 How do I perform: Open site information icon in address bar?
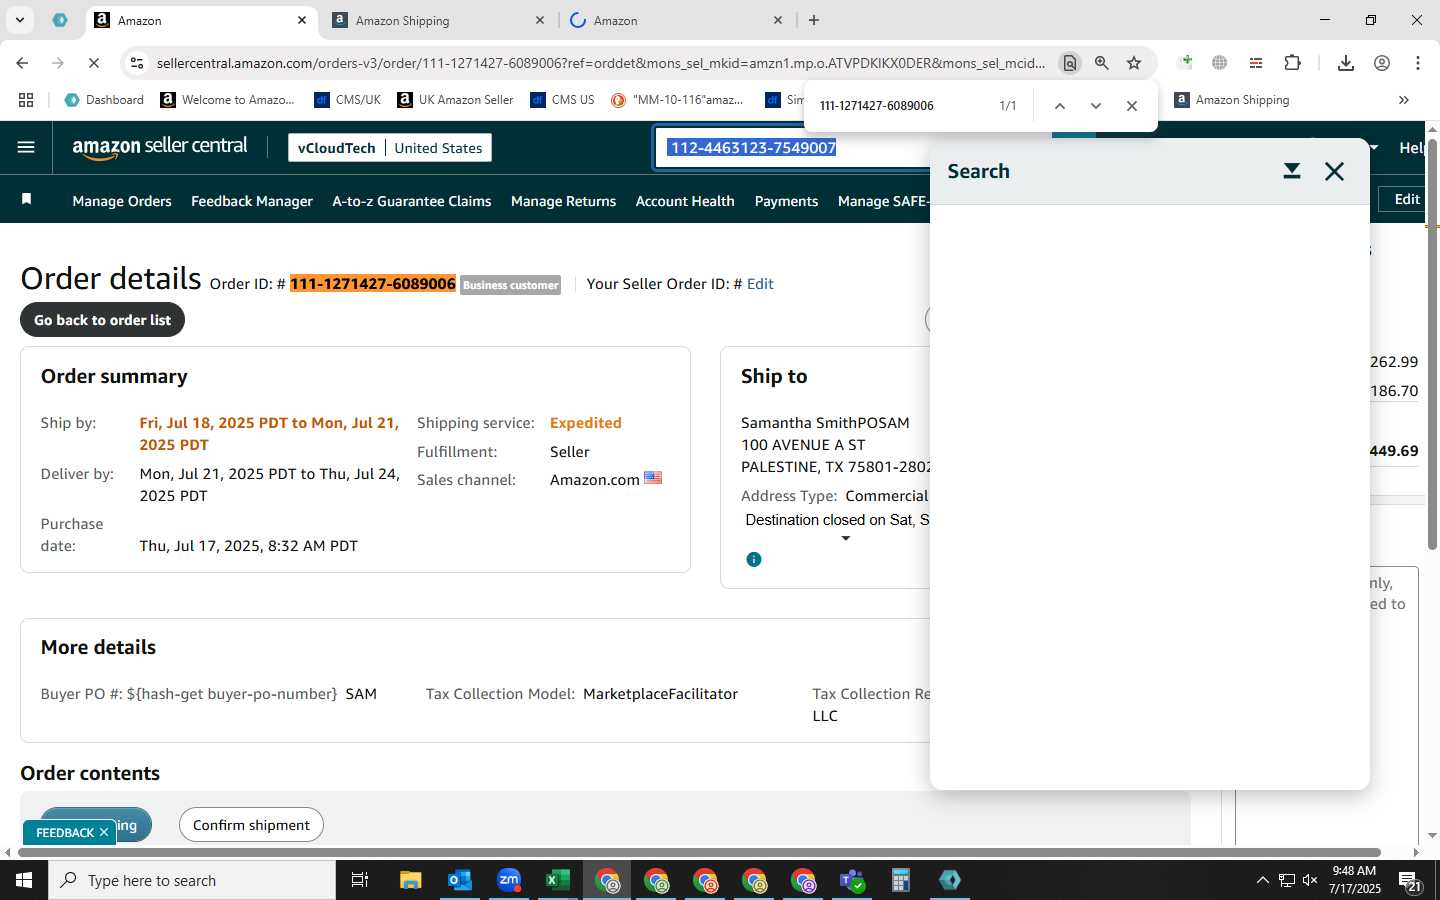tap(137, 63)
